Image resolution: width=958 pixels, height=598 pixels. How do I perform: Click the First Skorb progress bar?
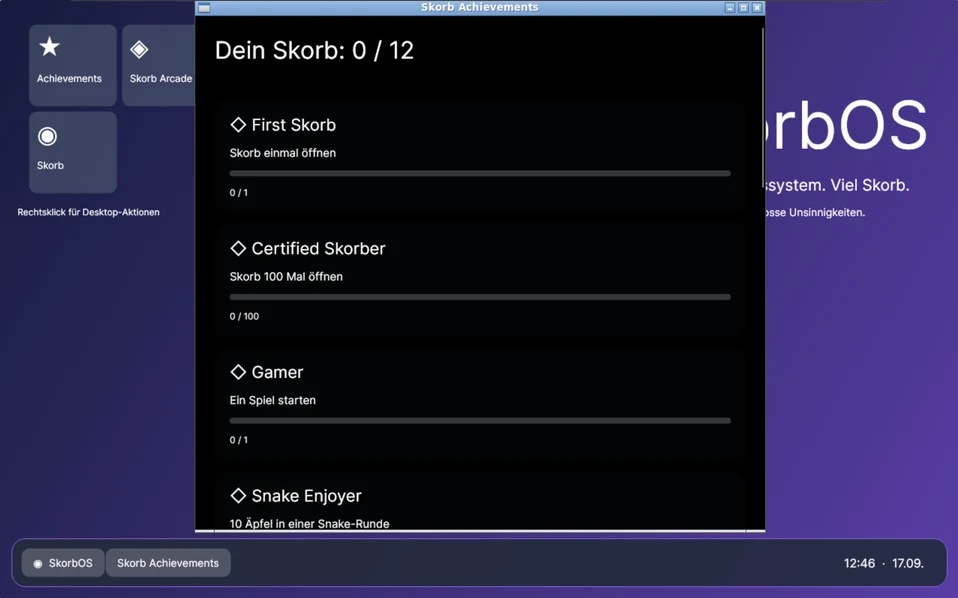click(480, 173)
